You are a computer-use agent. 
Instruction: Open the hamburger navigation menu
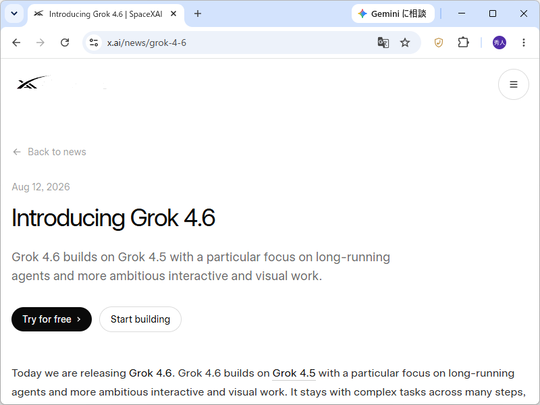513,84
